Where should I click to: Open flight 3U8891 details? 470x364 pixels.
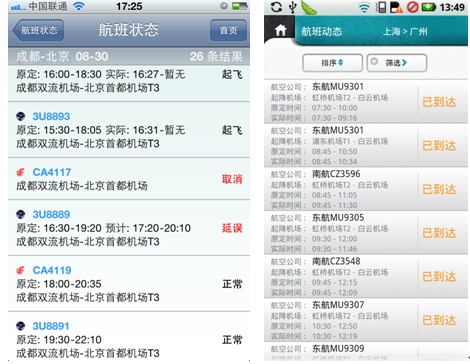pos(129,337)
